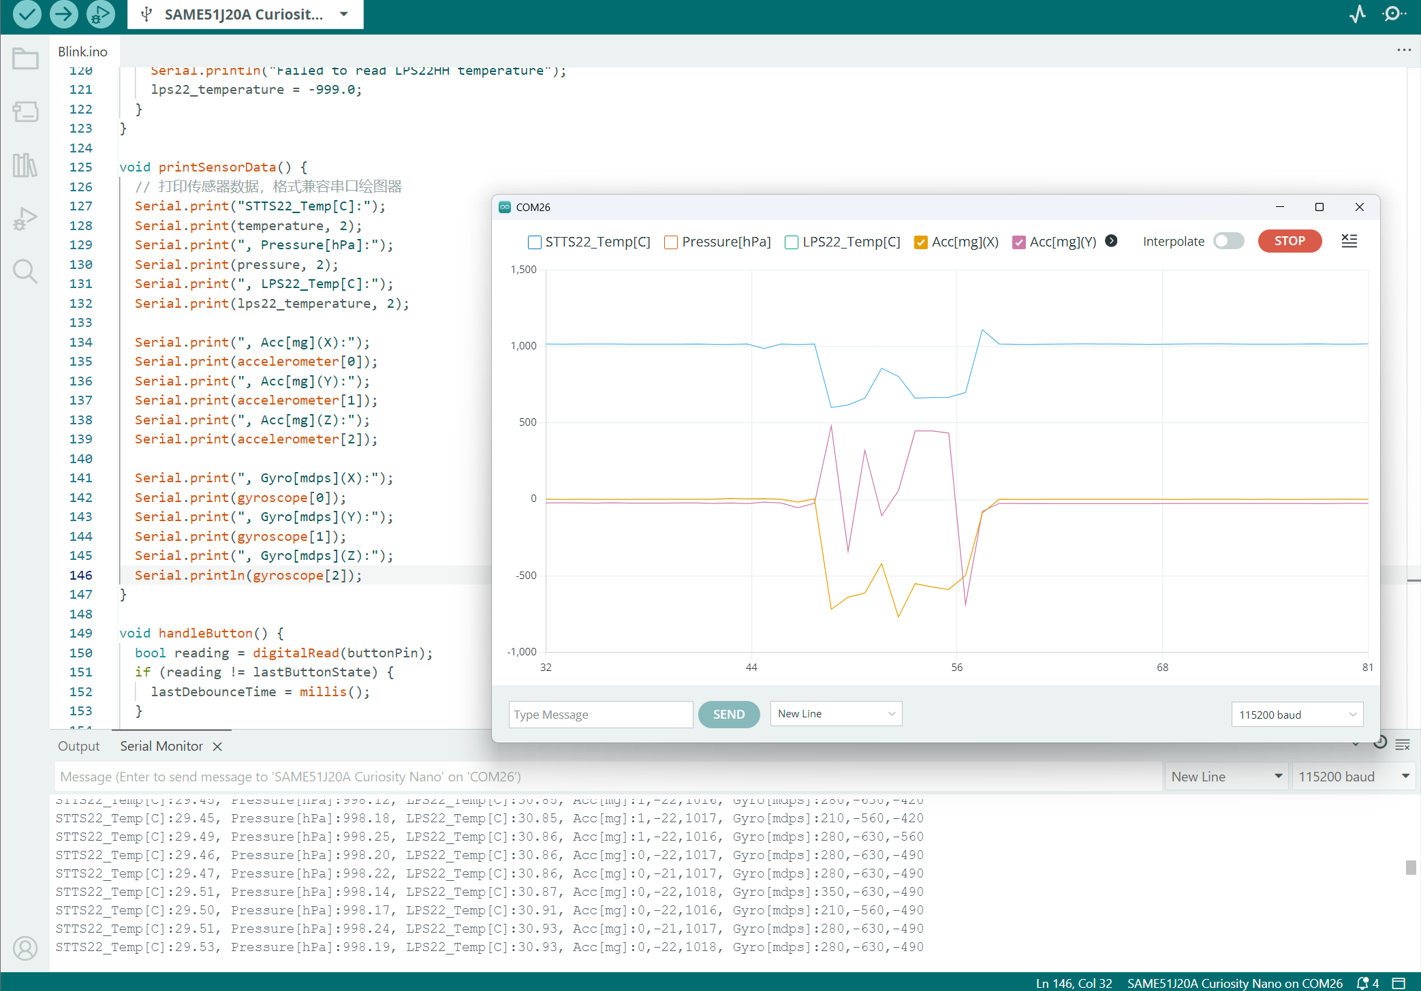Toggle the bottom panel from the status bar
The width and height of the screenshot is (1421, 991).
[1399, 983]
